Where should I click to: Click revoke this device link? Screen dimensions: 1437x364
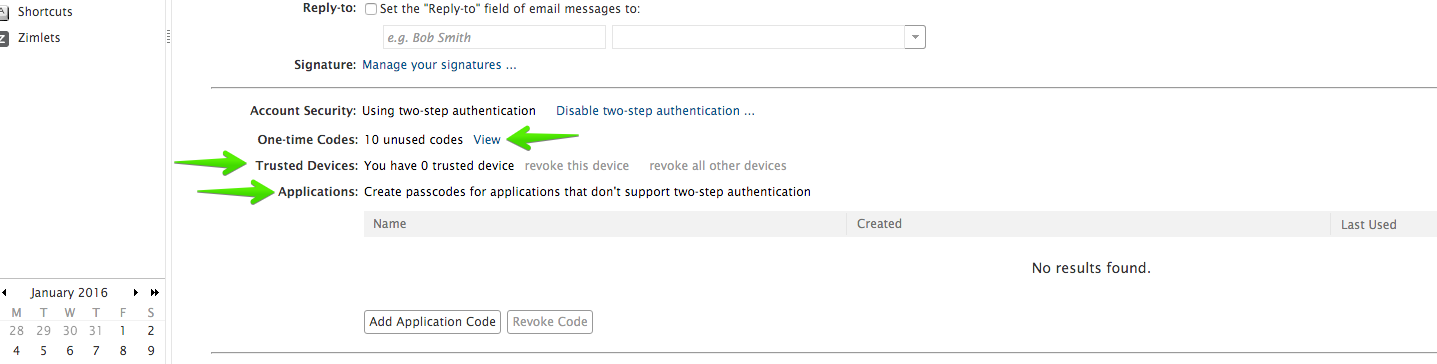click(577, 166)
